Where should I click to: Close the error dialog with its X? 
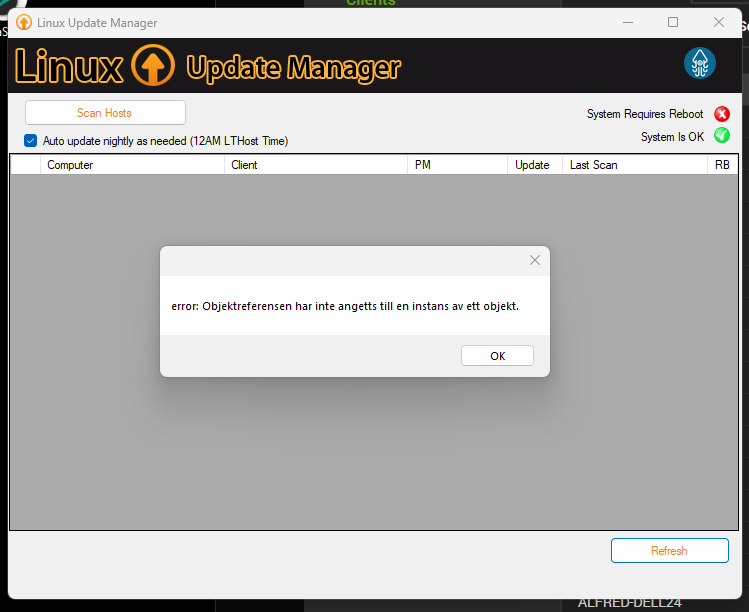(x=535, y=260)
